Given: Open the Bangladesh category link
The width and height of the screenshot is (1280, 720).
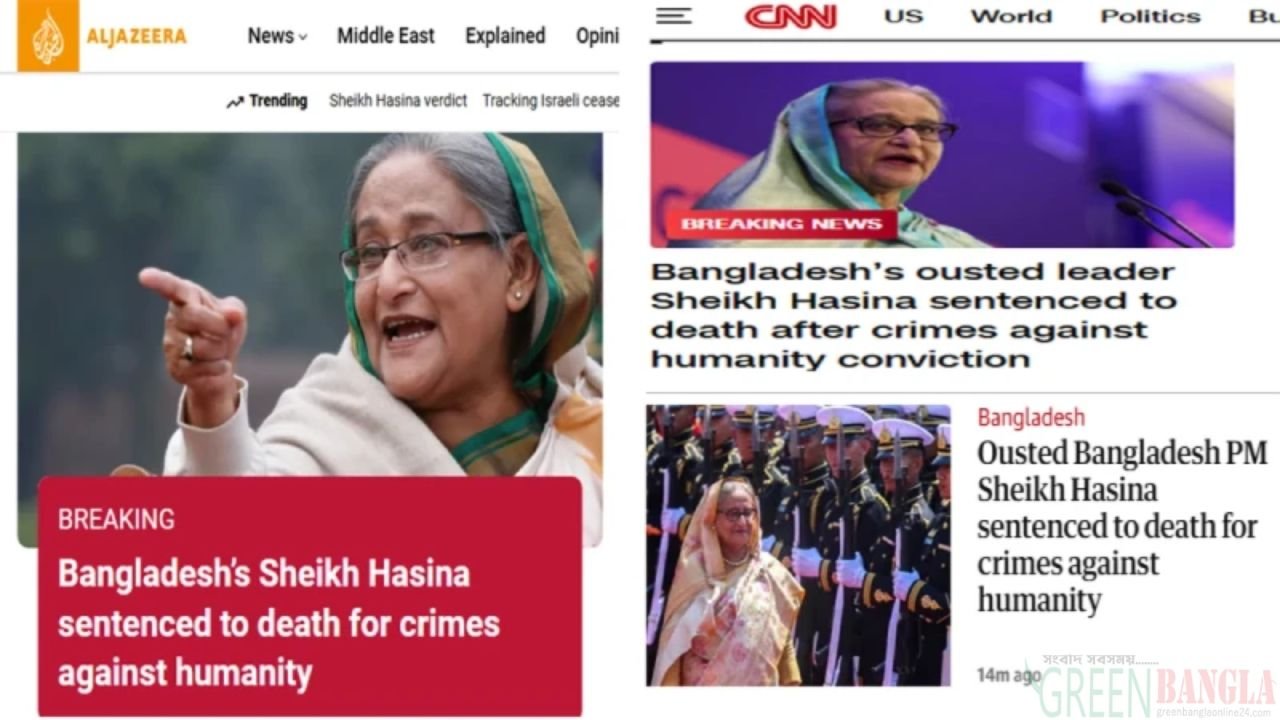Looking at the screenshot, I should 1031,418.
